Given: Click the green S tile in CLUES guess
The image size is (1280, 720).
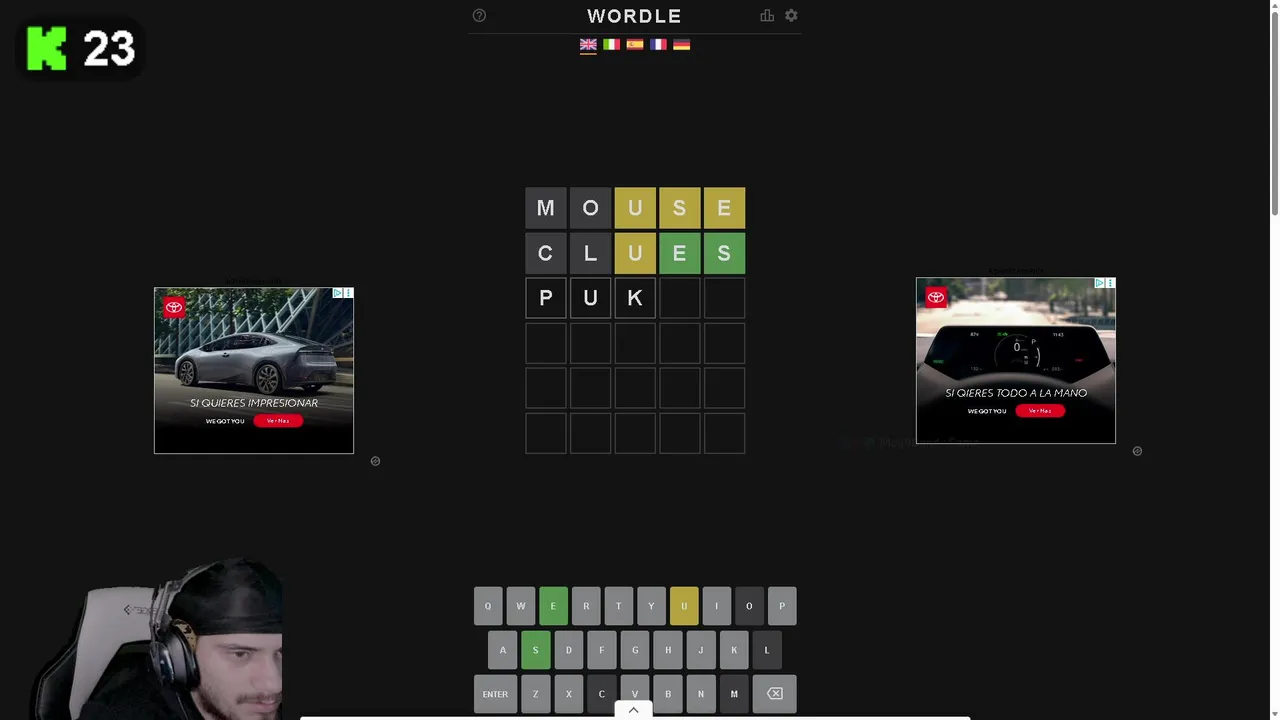Looking at the screenshot, I should [x=724, y=253].
